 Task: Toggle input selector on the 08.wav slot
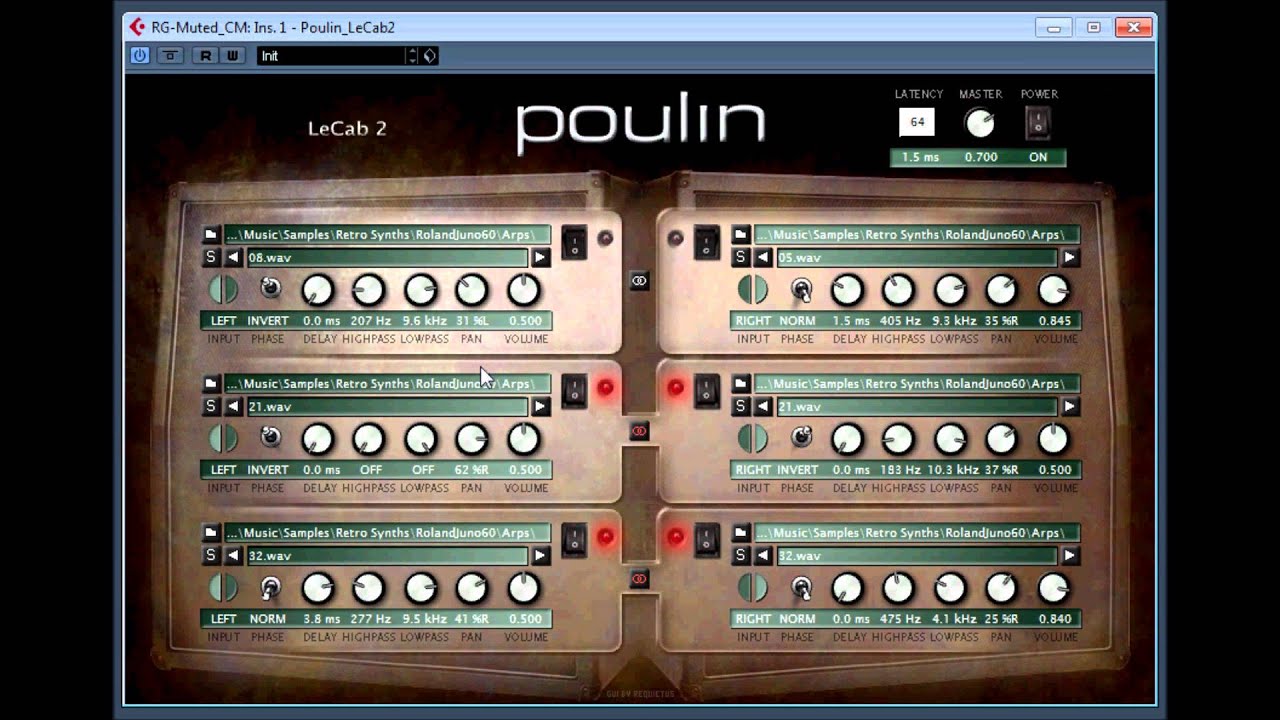(223, 290)
